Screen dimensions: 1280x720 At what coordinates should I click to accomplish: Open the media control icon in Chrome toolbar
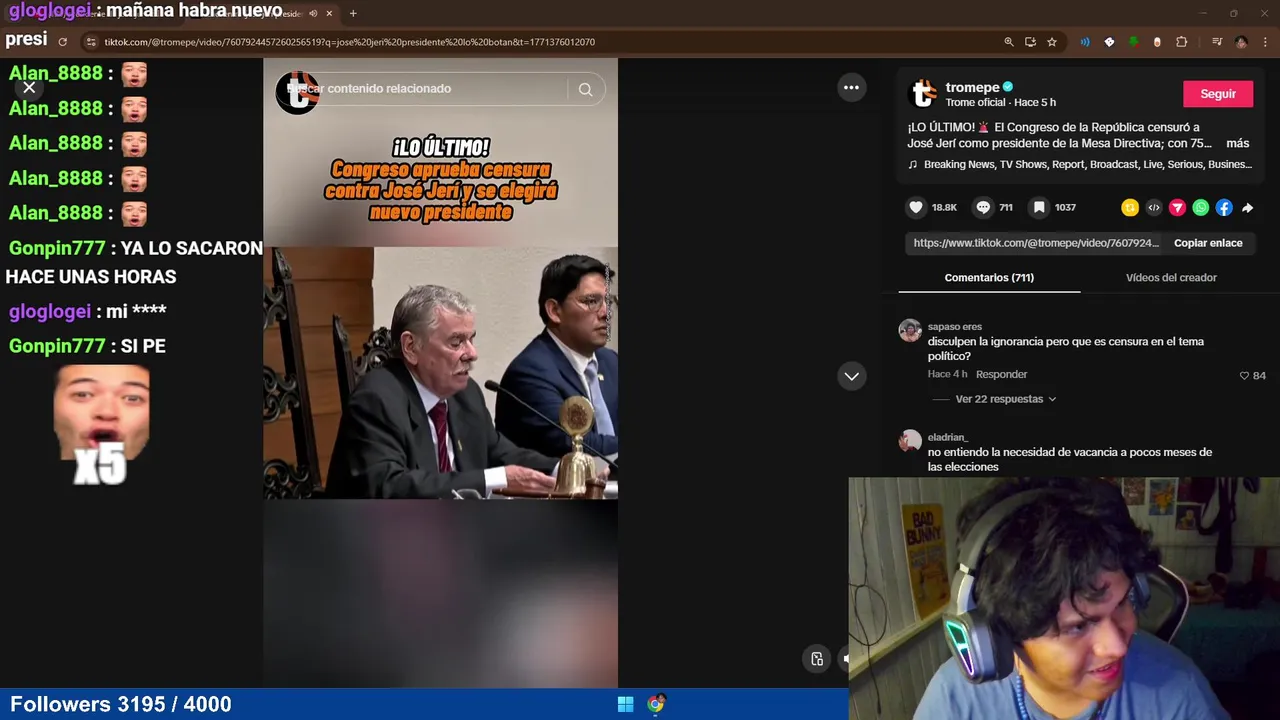(x=1217, y=42)
